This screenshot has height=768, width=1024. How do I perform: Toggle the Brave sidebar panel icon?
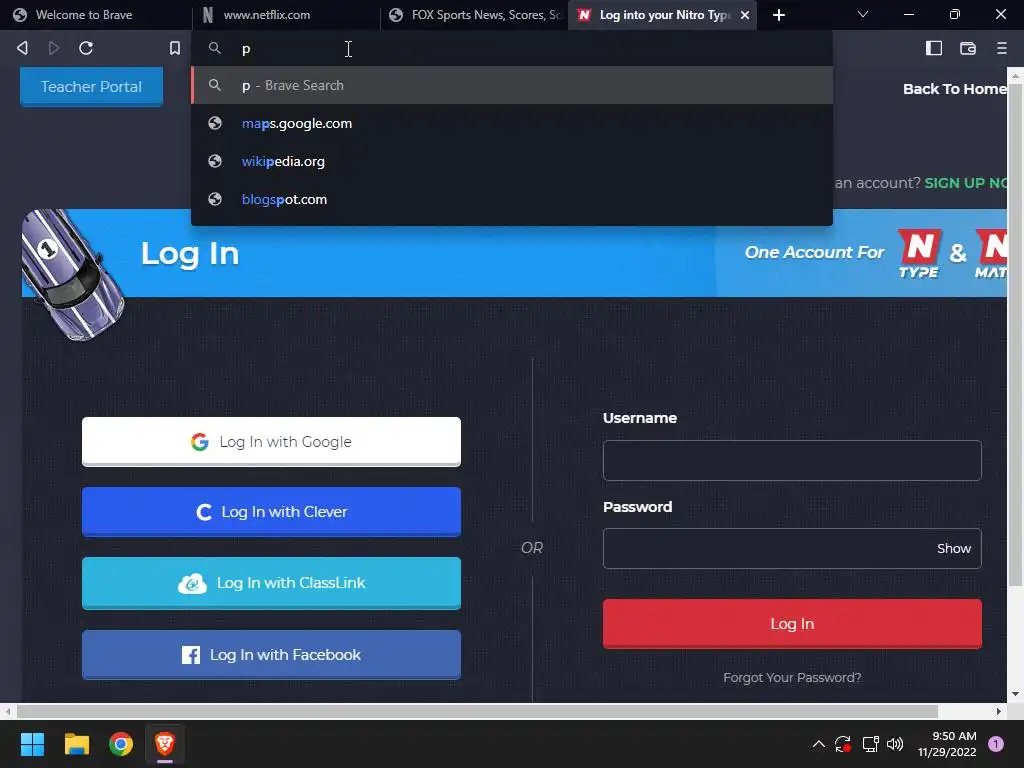(933, 48)
